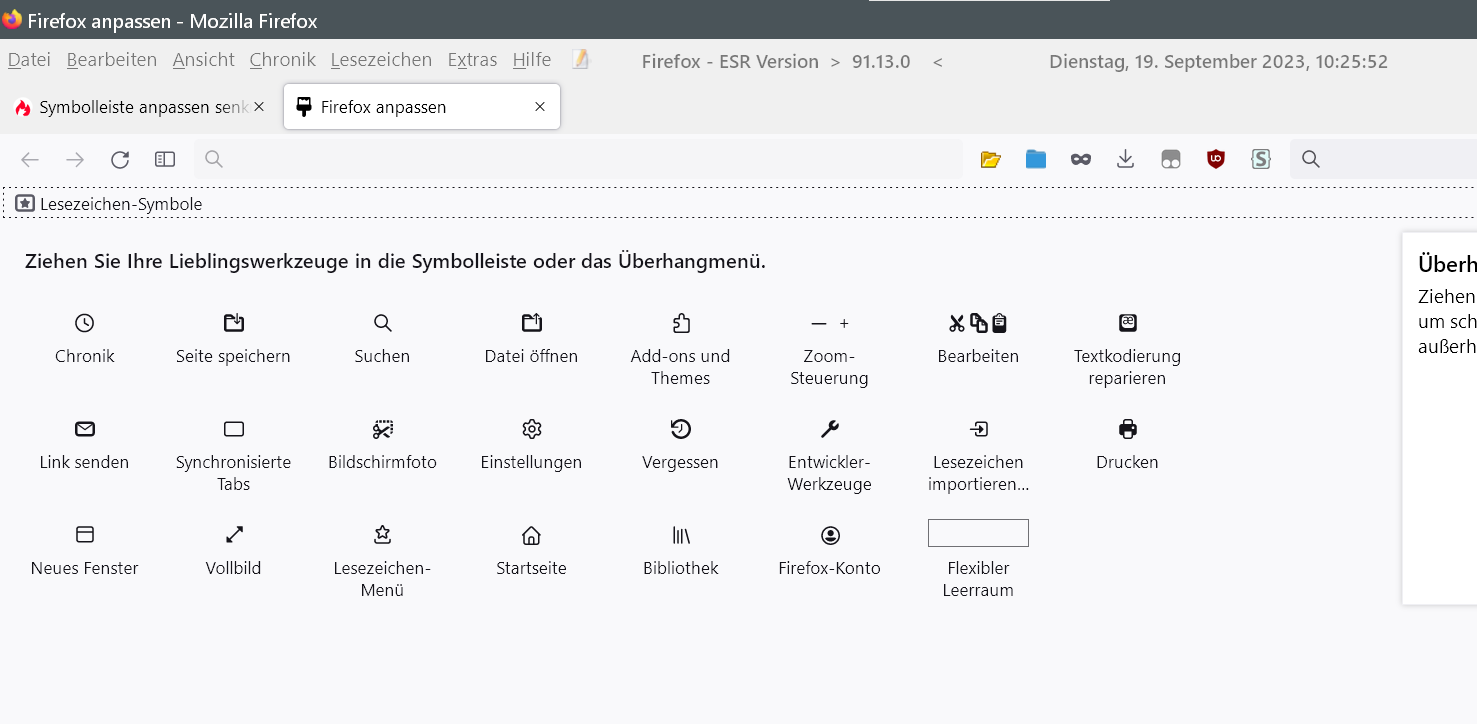Click the Chronik clock icon
The width and height of the screenshot is (1477, 724).
[85, 323]
